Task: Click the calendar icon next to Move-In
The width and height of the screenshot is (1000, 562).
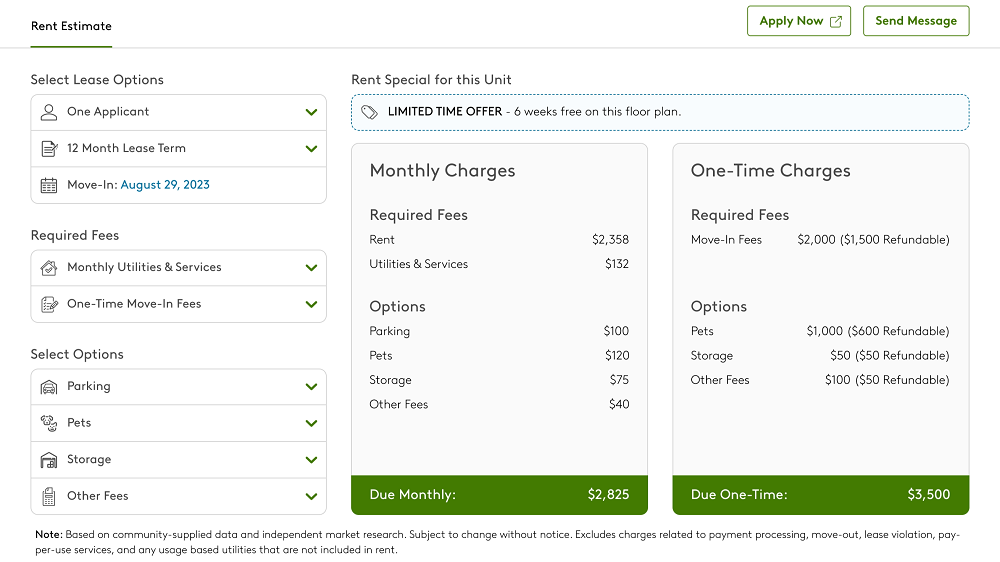Action: (48, 185)
